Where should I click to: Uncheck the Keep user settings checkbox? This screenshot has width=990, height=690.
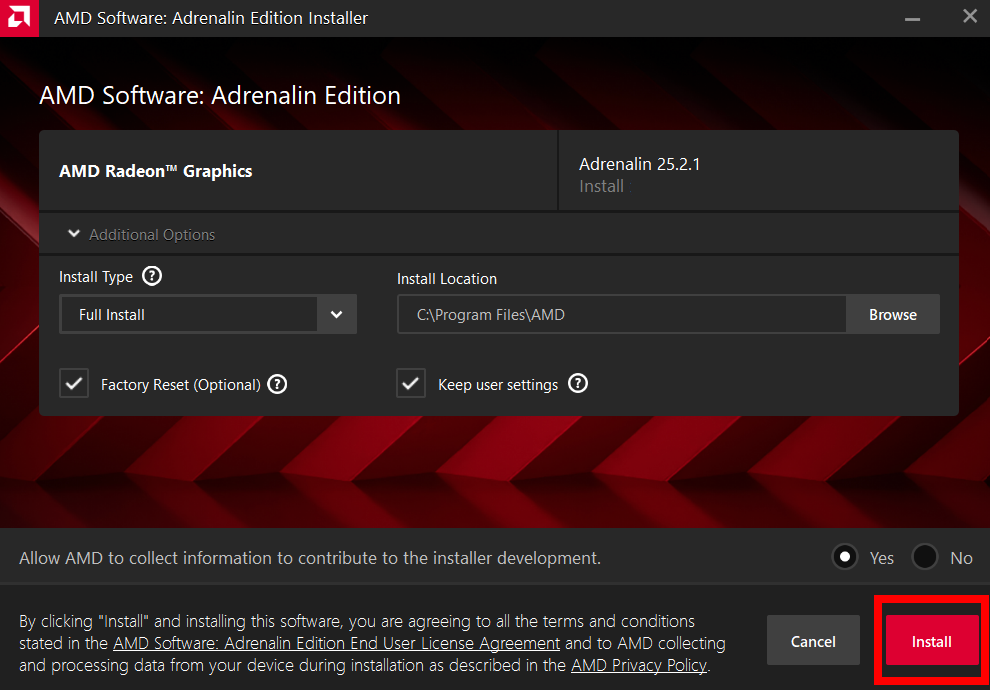coord(411,384)
